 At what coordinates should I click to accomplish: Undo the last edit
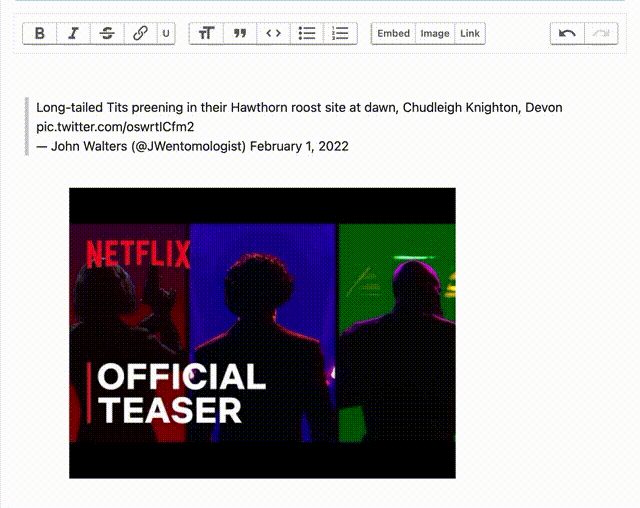pos(567,33)
